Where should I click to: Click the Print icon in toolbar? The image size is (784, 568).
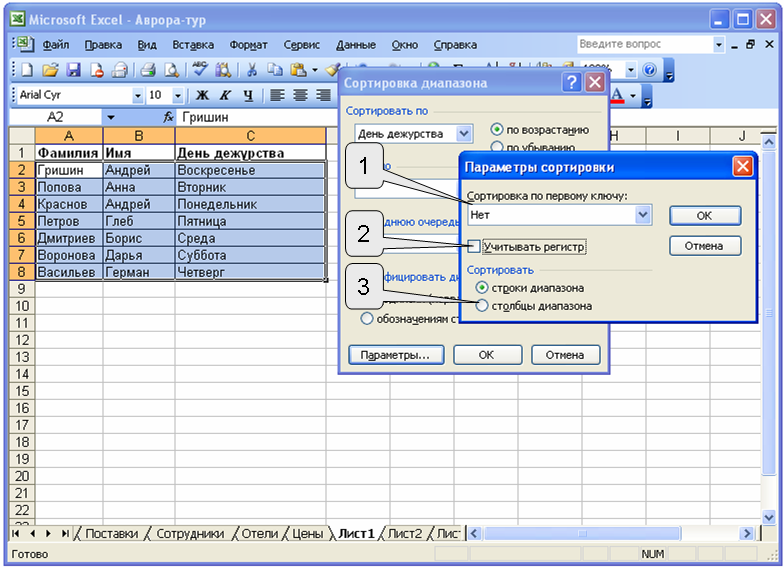point(147,70)
